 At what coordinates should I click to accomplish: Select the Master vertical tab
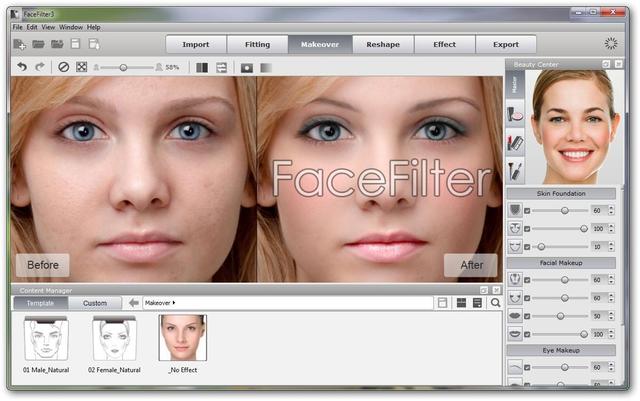point(515,84)
